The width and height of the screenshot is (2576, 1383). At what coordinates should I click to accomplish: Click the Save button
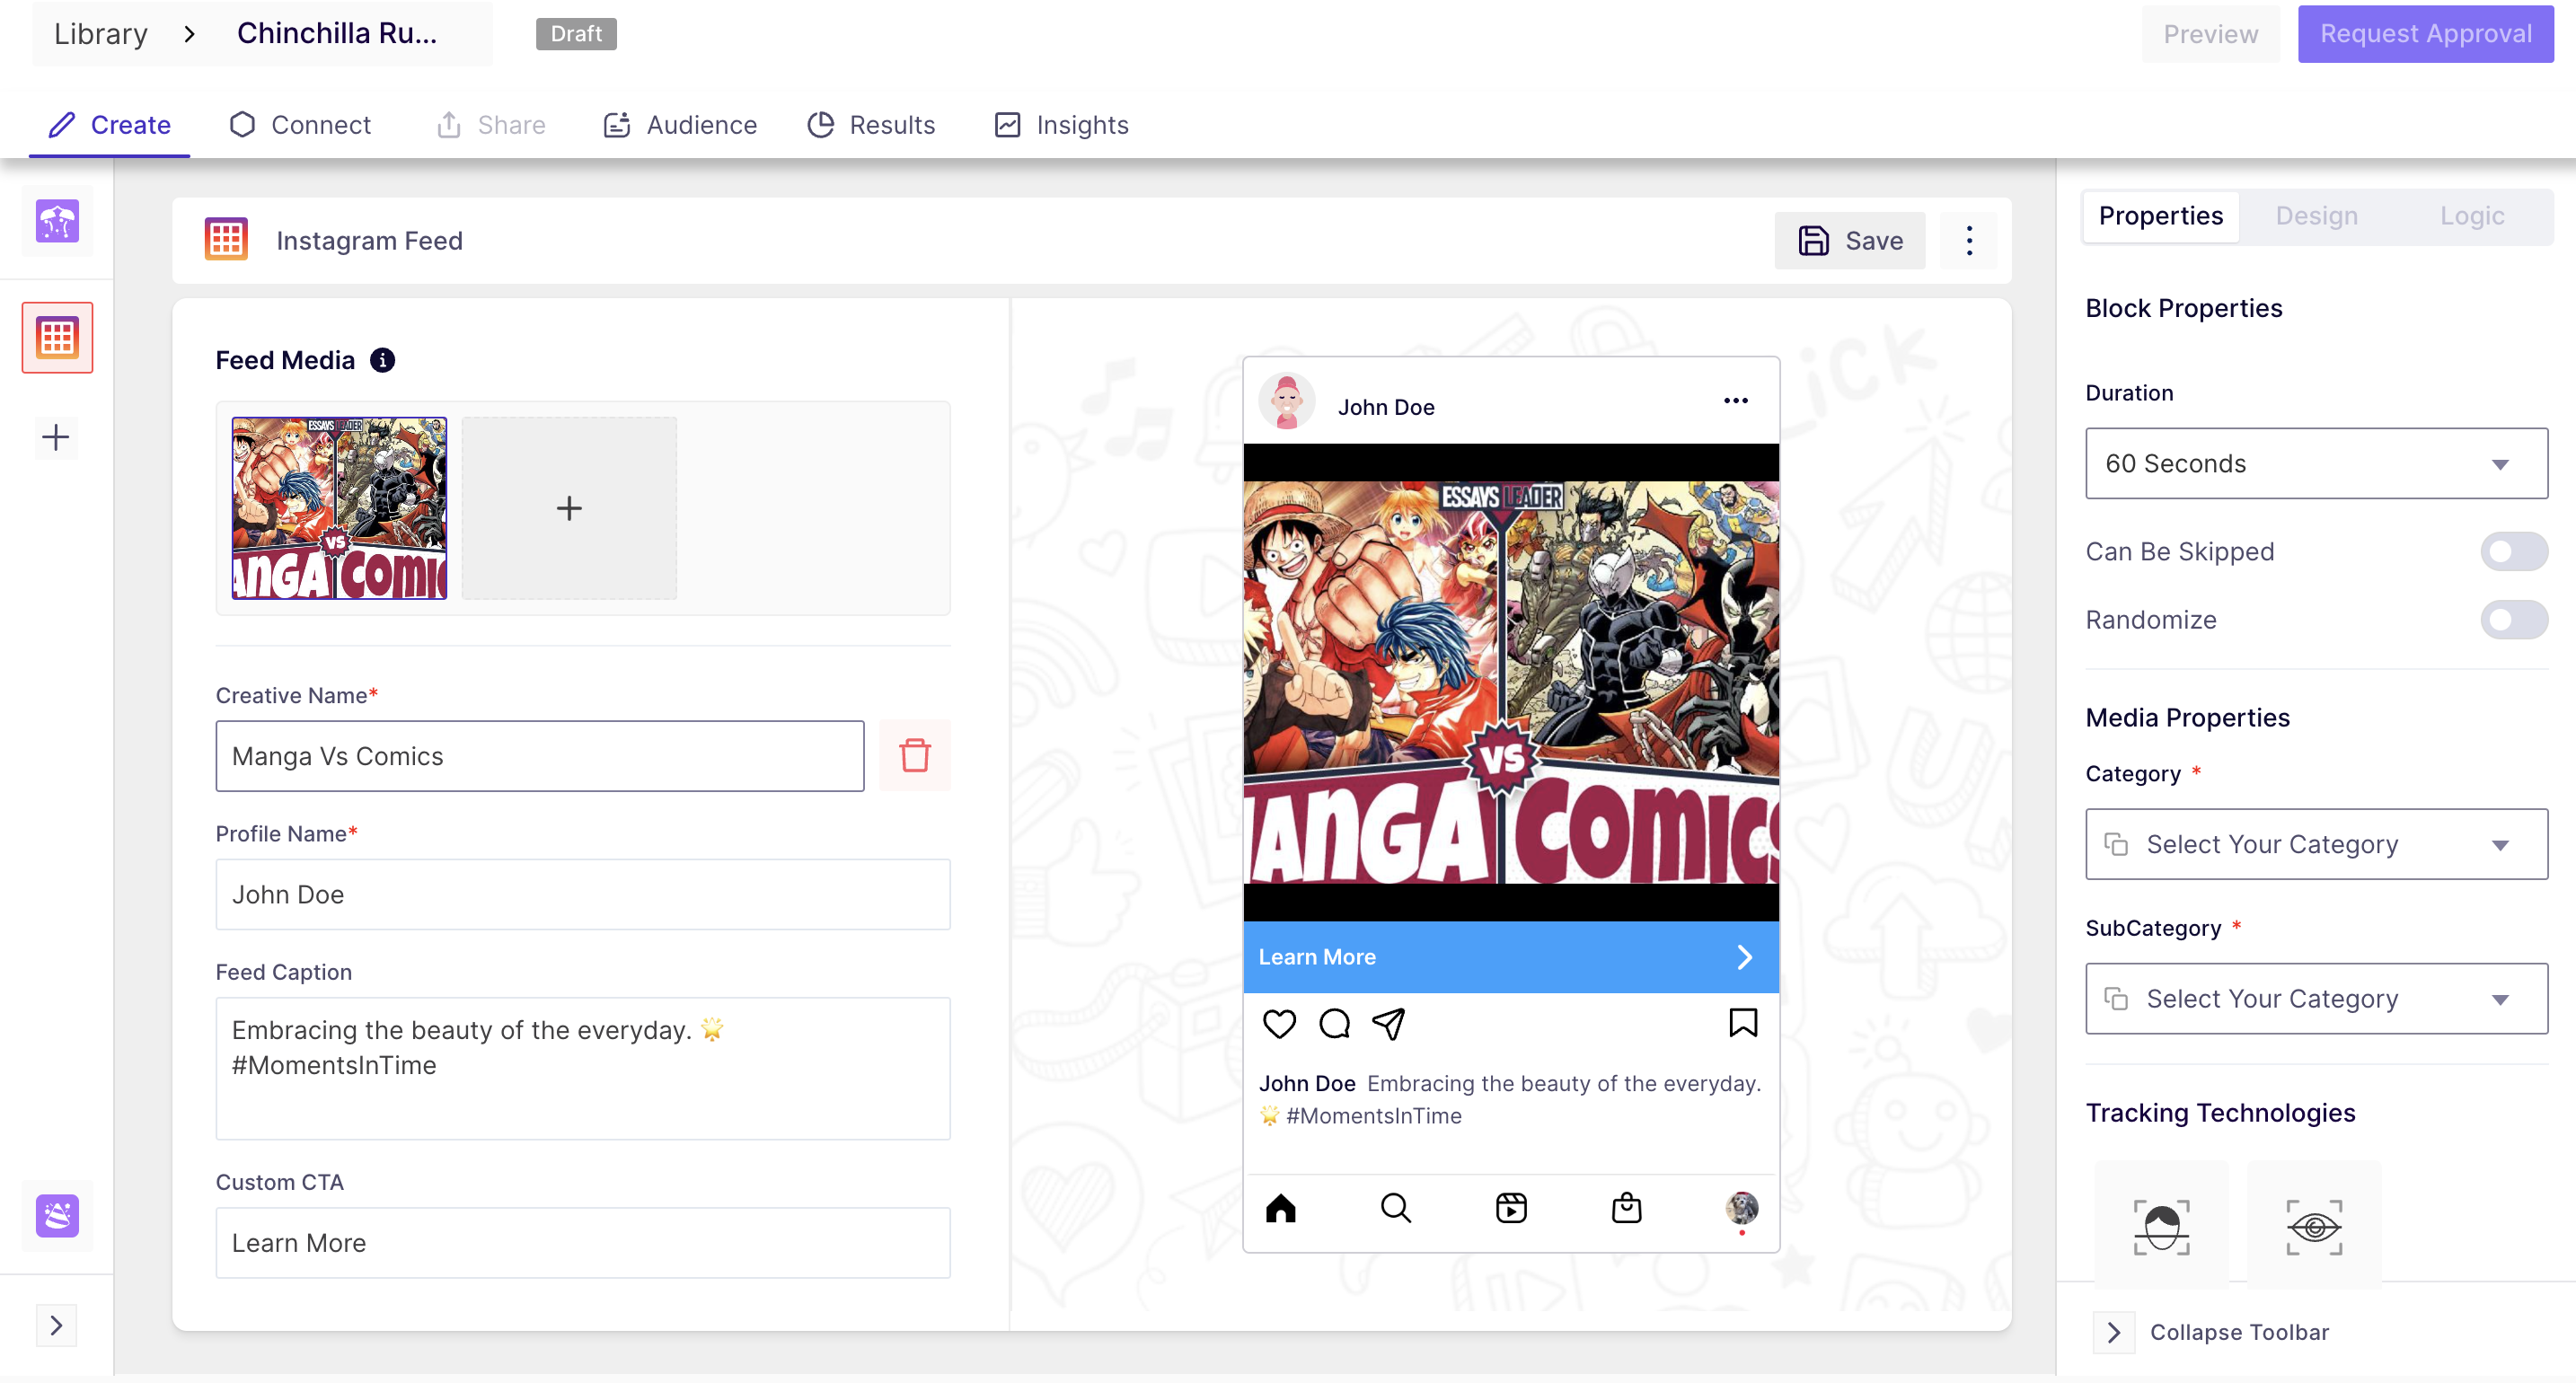click(x=1850, y=240)
